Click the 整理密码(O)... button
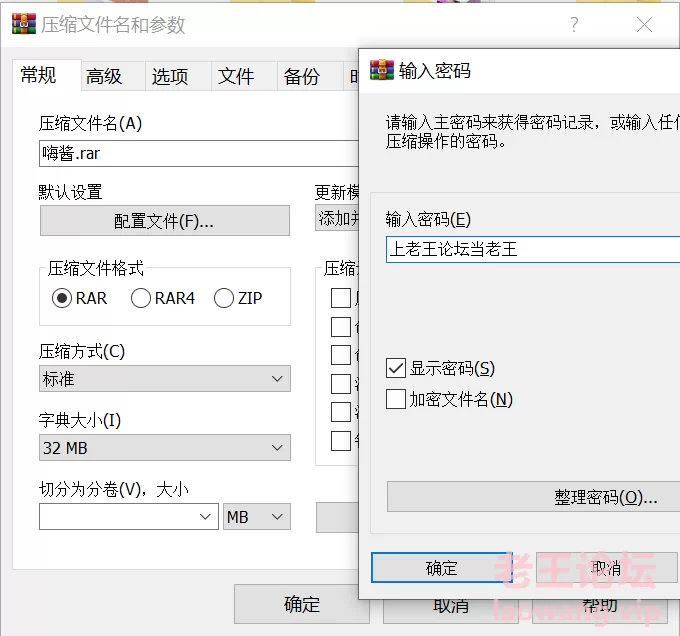Image resolution: width=680 pixels, height=636 pixels. 533,496
